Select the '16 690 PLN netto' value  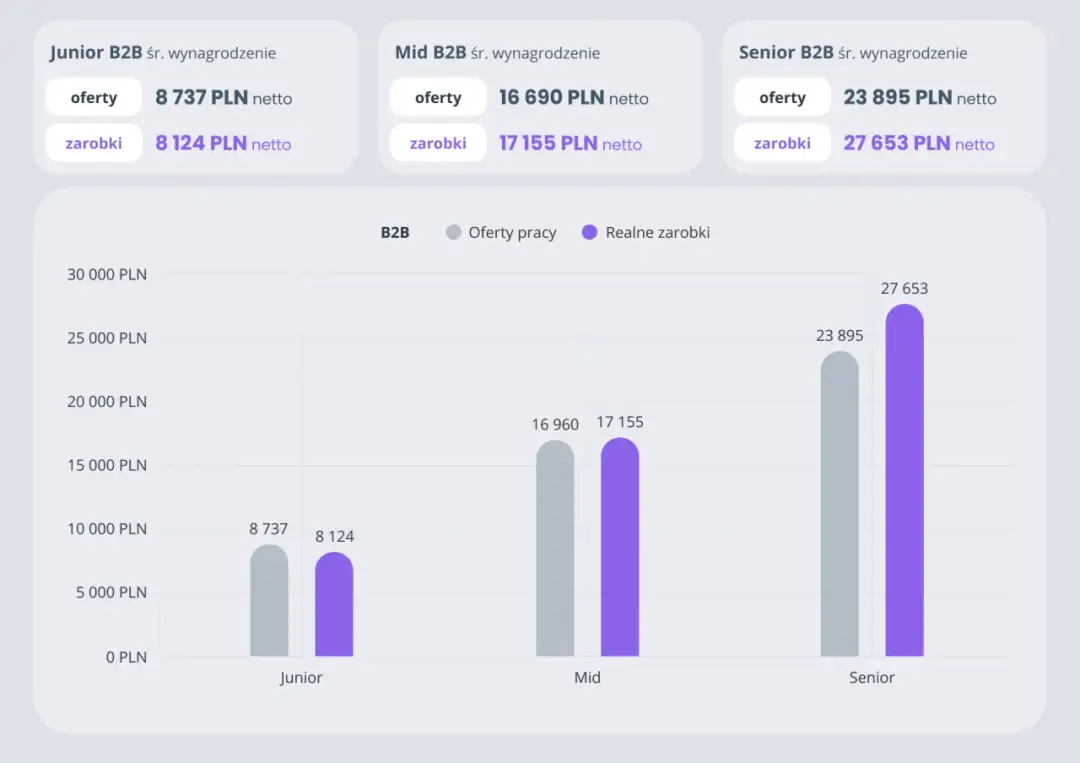pos(574,98)
